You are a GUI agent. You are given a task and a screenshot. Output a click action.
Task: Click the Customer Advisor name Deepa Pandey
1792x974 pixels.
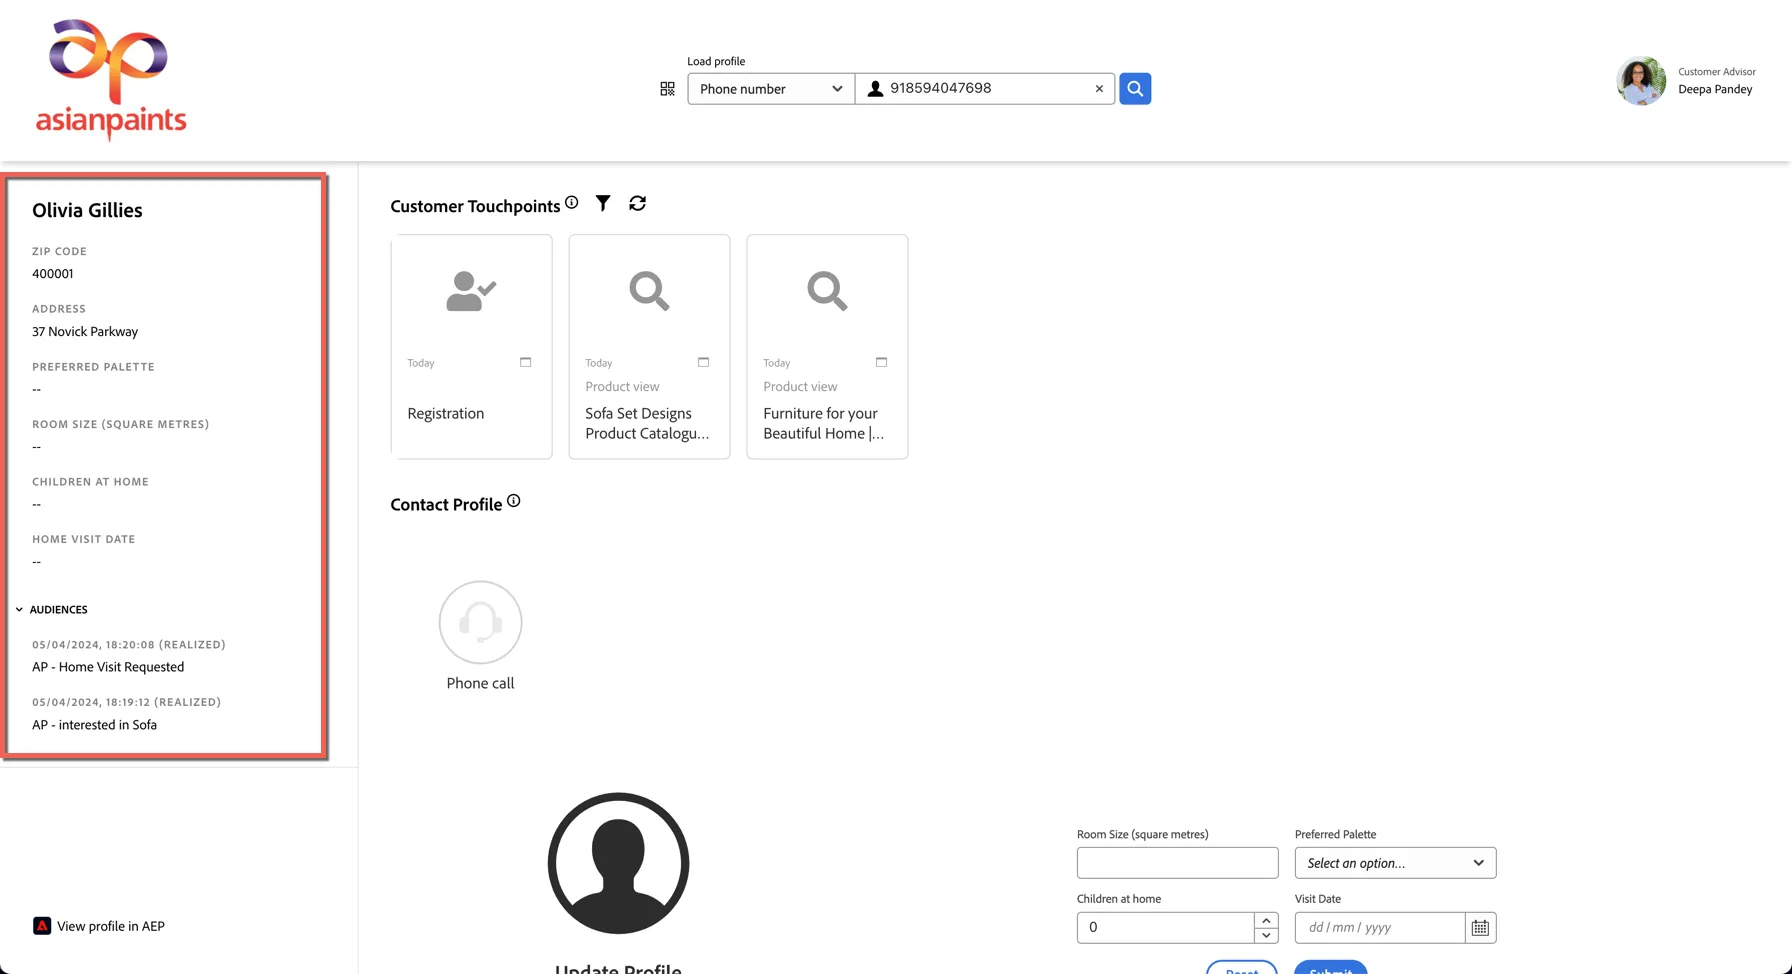tap(1715, 90)
